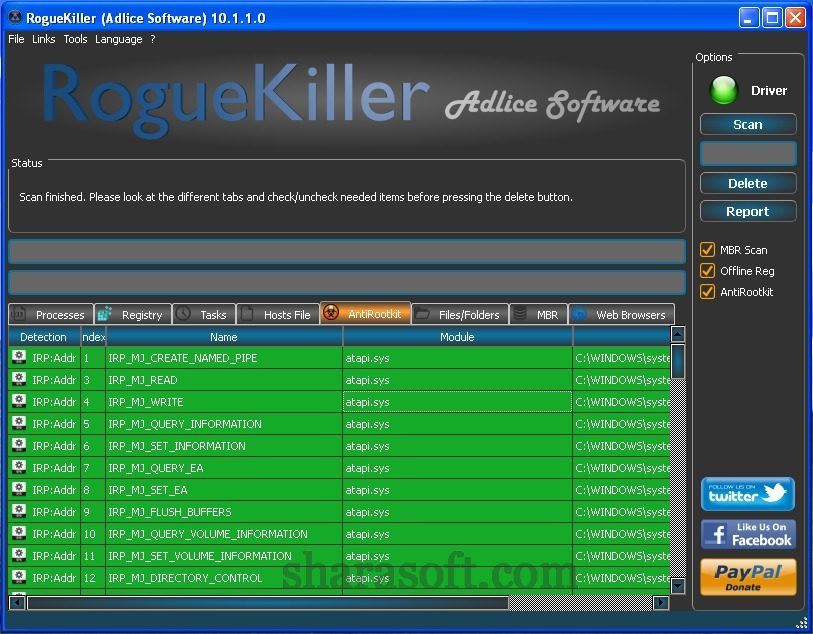813x634 pixels.
Task: Click the gear icon in the IRP_MJ_WRITE row
Action: [x=19, y=401]
